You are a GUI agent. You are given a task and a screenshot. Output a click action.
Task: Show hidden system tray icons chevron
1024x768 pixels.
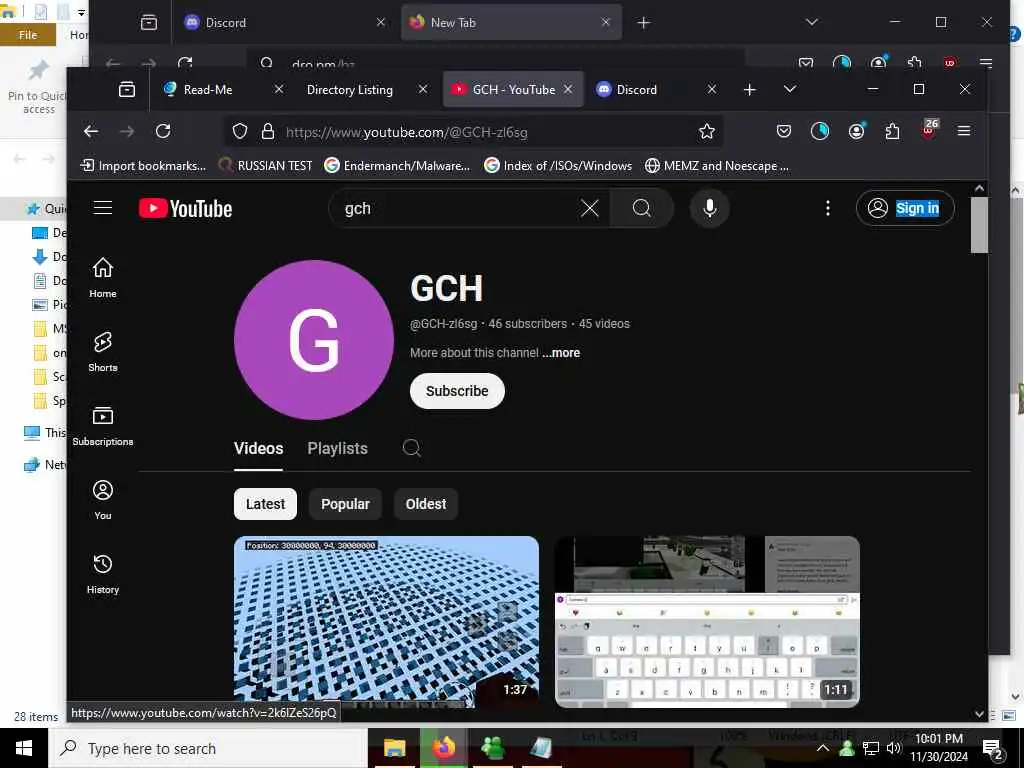click(823, 748)
